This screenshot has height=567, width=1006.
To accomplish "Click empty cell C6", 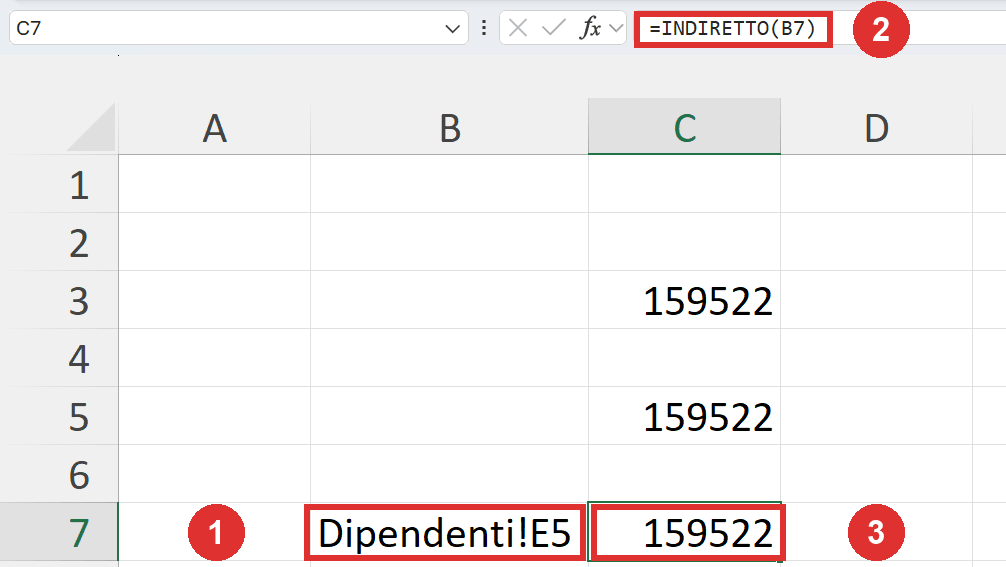I will pyautogui.click(x=685, y=474).
